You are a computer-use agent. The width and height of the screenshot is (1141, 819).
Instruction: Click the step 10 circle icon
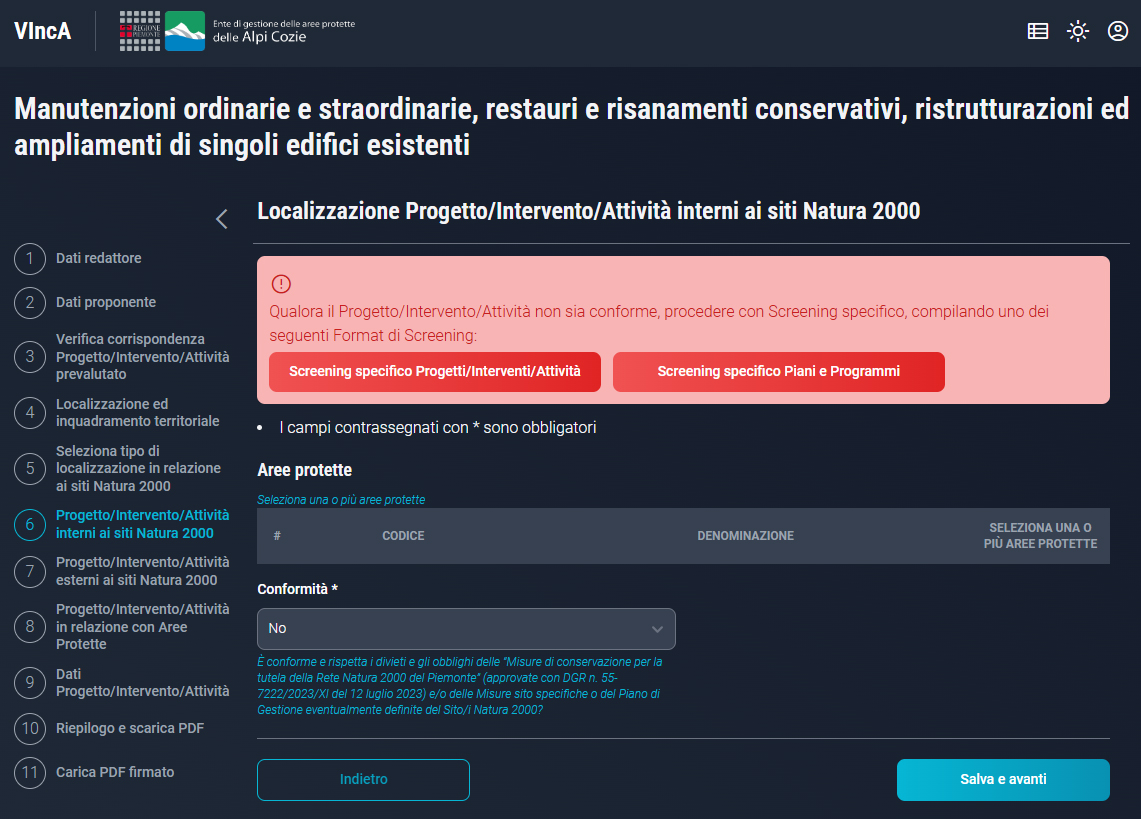pos(30,728)
